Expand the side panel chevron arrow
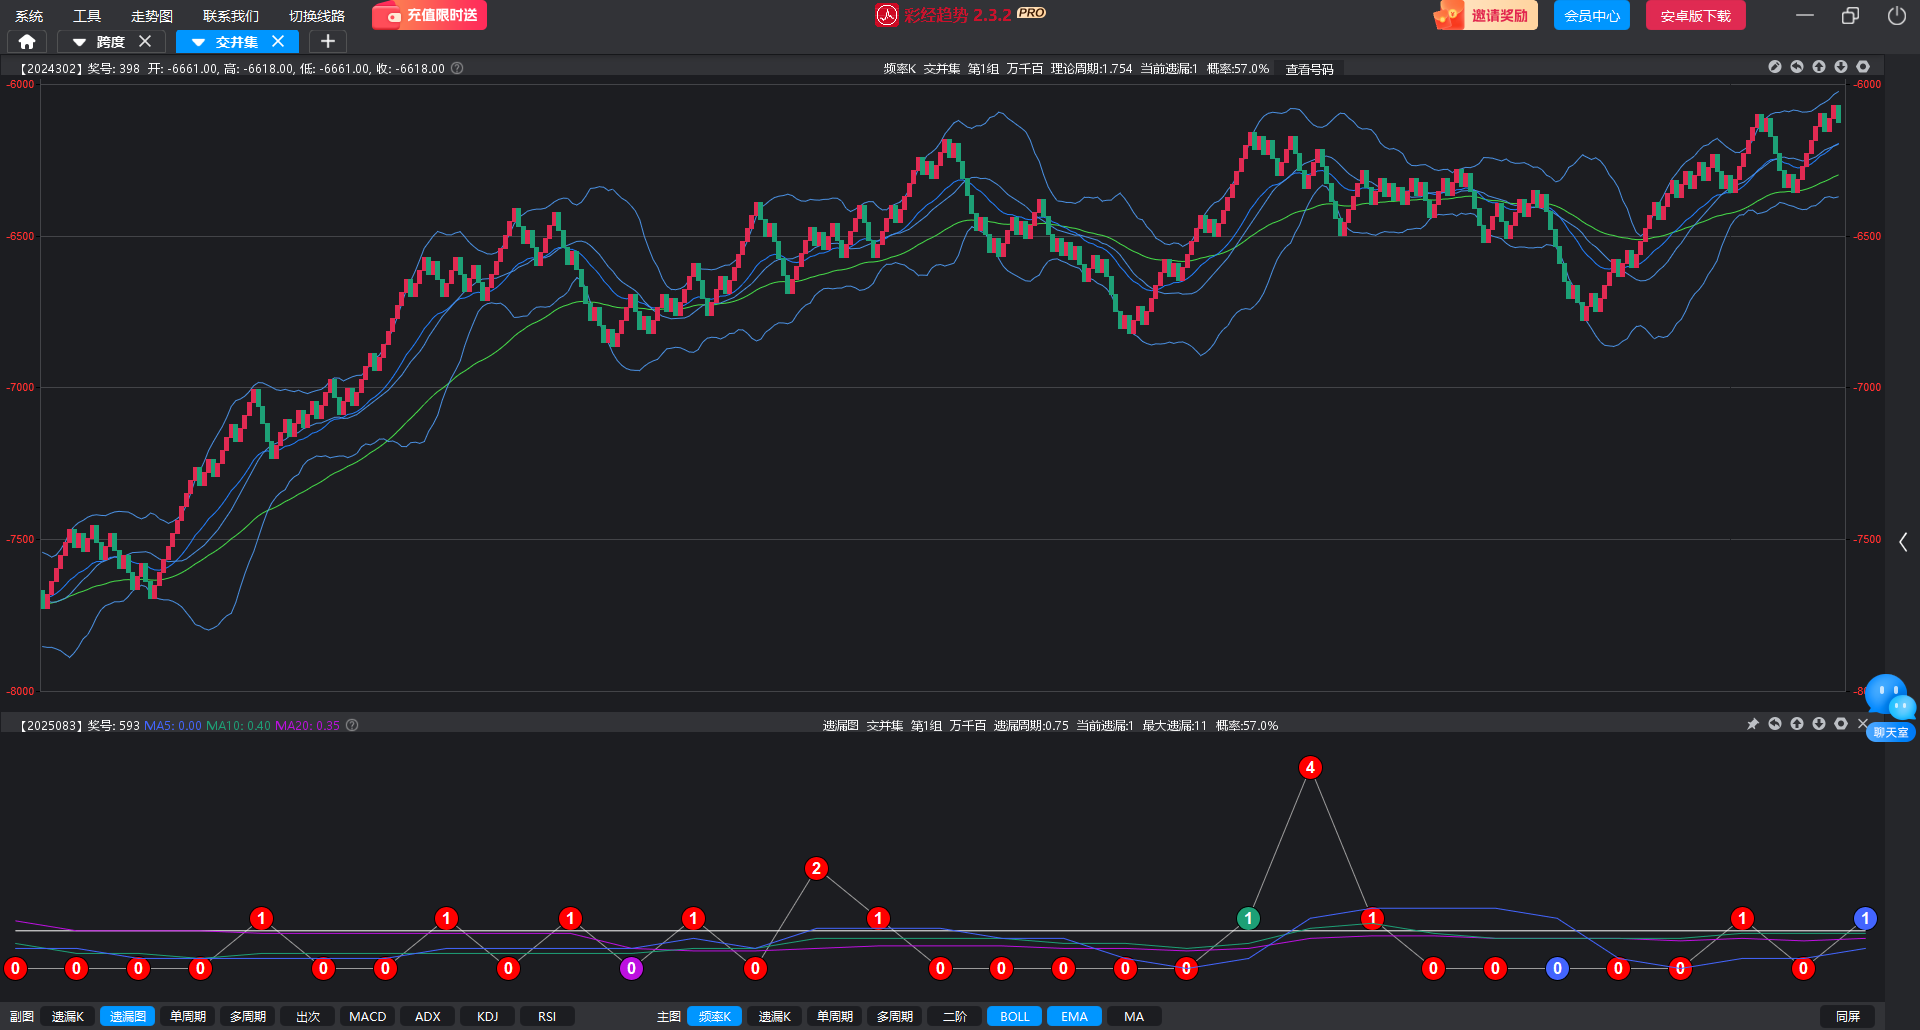Viewport: 1920px width, 1030px height. click(1903, 542)
